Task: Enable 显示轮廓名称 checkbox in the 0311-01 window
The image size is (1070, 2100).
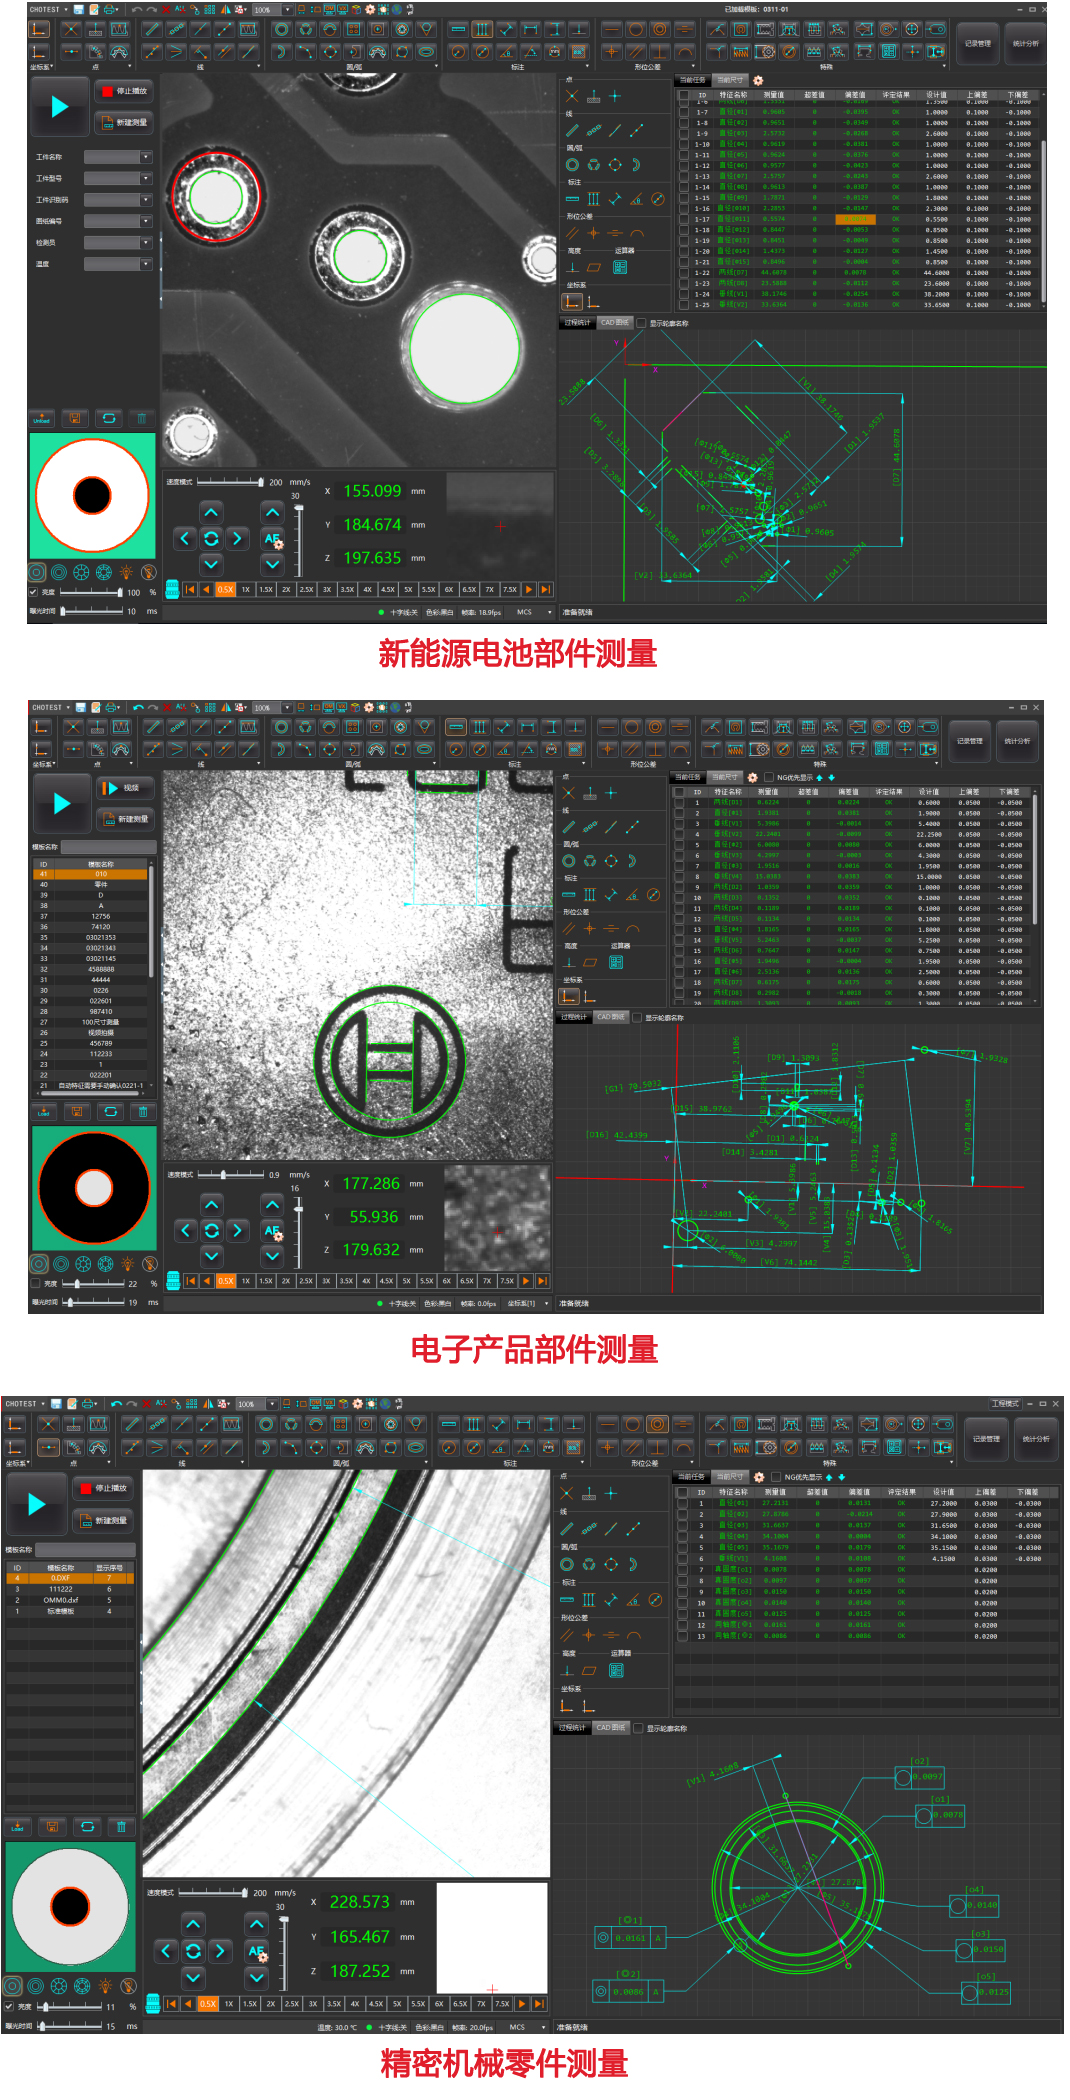Action: point(641,323)
